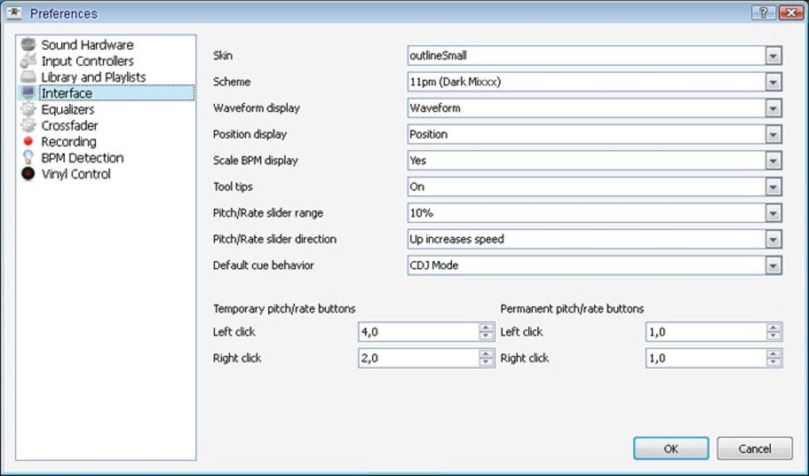
Task: Click the Interface monitor icon
Action: [28, 93]
